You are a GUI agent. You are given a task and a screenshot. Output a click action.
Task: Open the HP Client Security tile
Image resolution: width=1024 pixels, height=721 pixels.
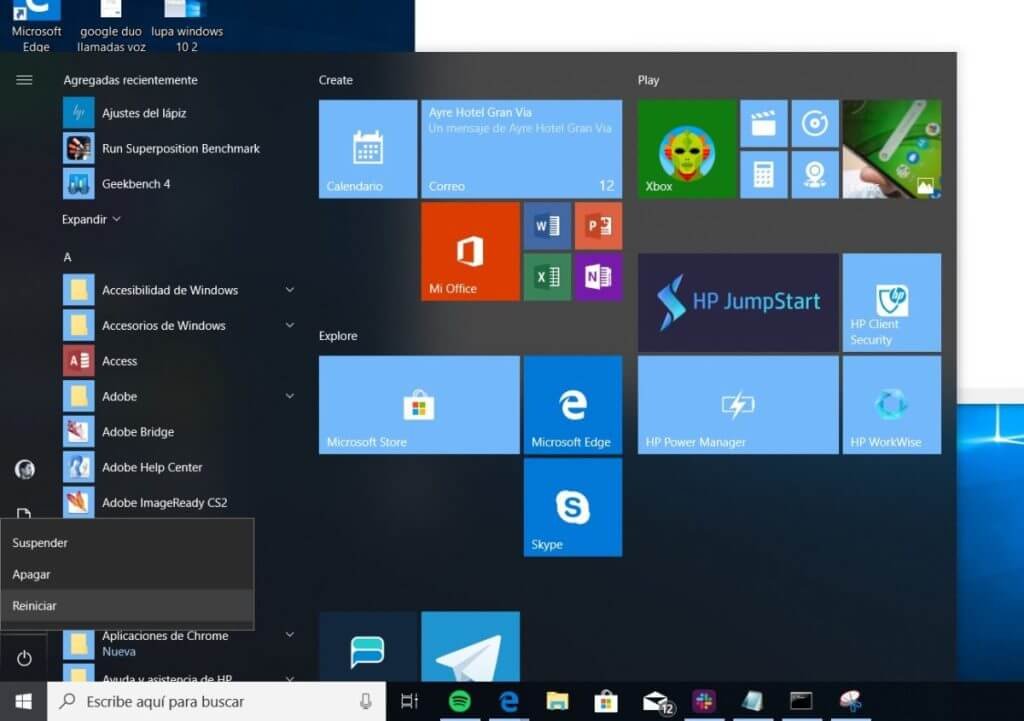point(892,303)
